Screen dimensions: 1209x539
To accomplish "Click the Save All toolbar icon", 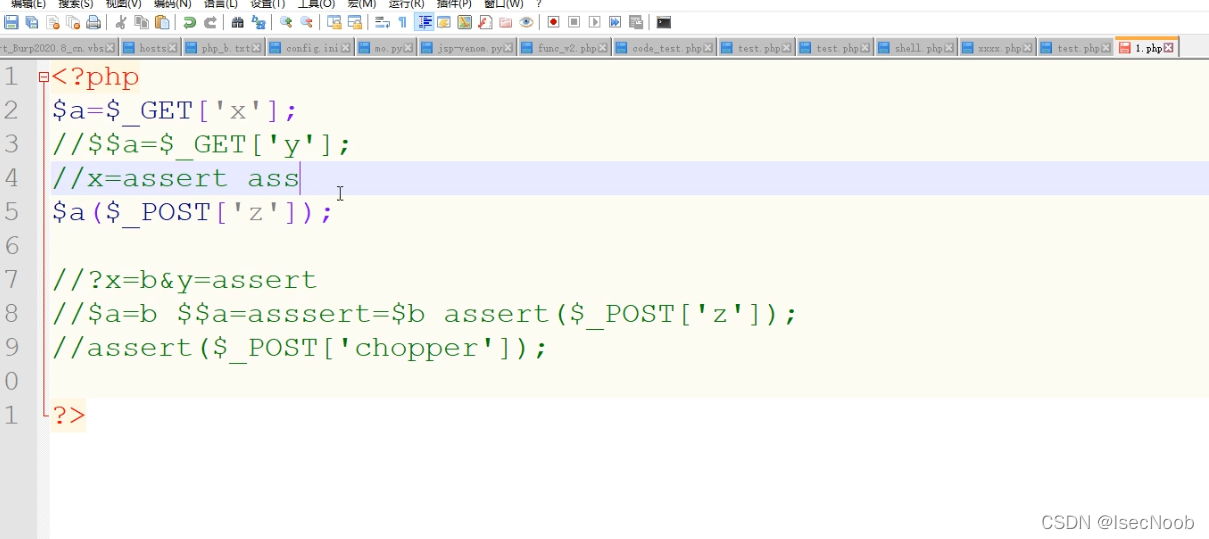I will click(x=32, y=22).
